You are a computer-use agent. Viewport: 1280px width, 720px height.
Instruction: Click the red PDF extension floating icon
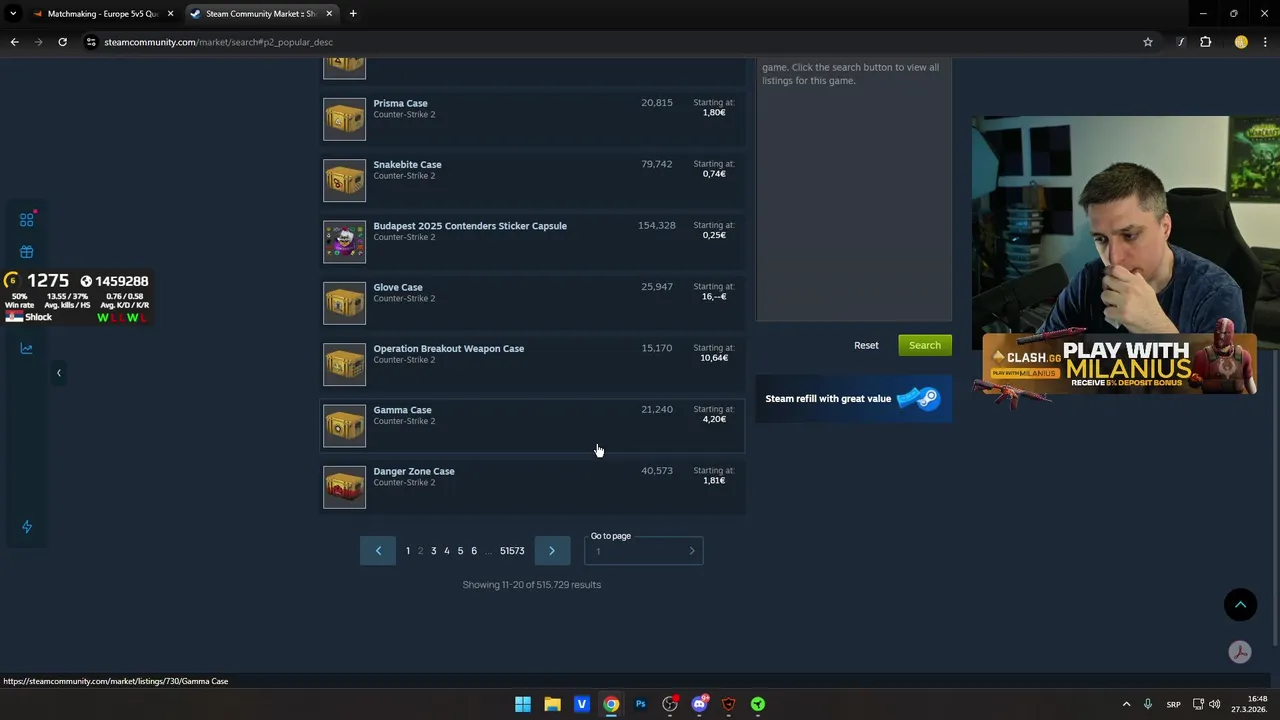(x=1240, y=652)
